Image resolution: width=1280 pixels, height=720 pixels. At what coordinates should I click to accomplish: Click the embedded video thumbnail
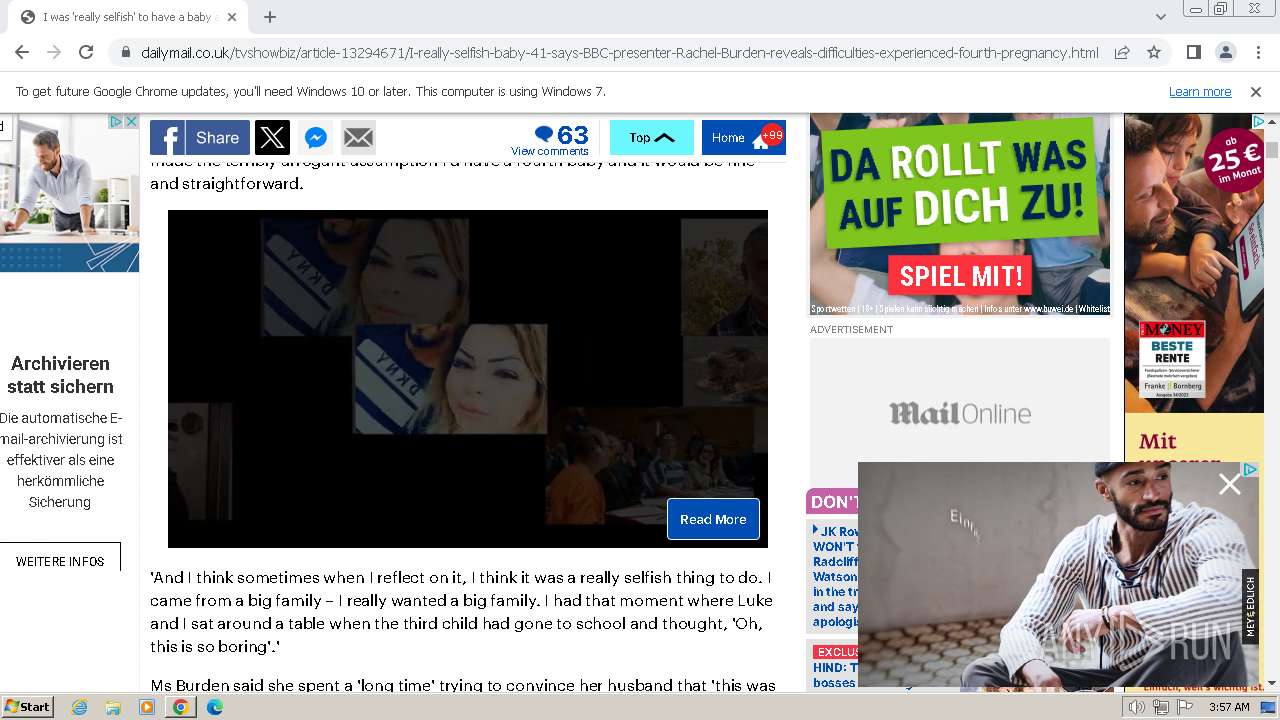coord(468,379)
